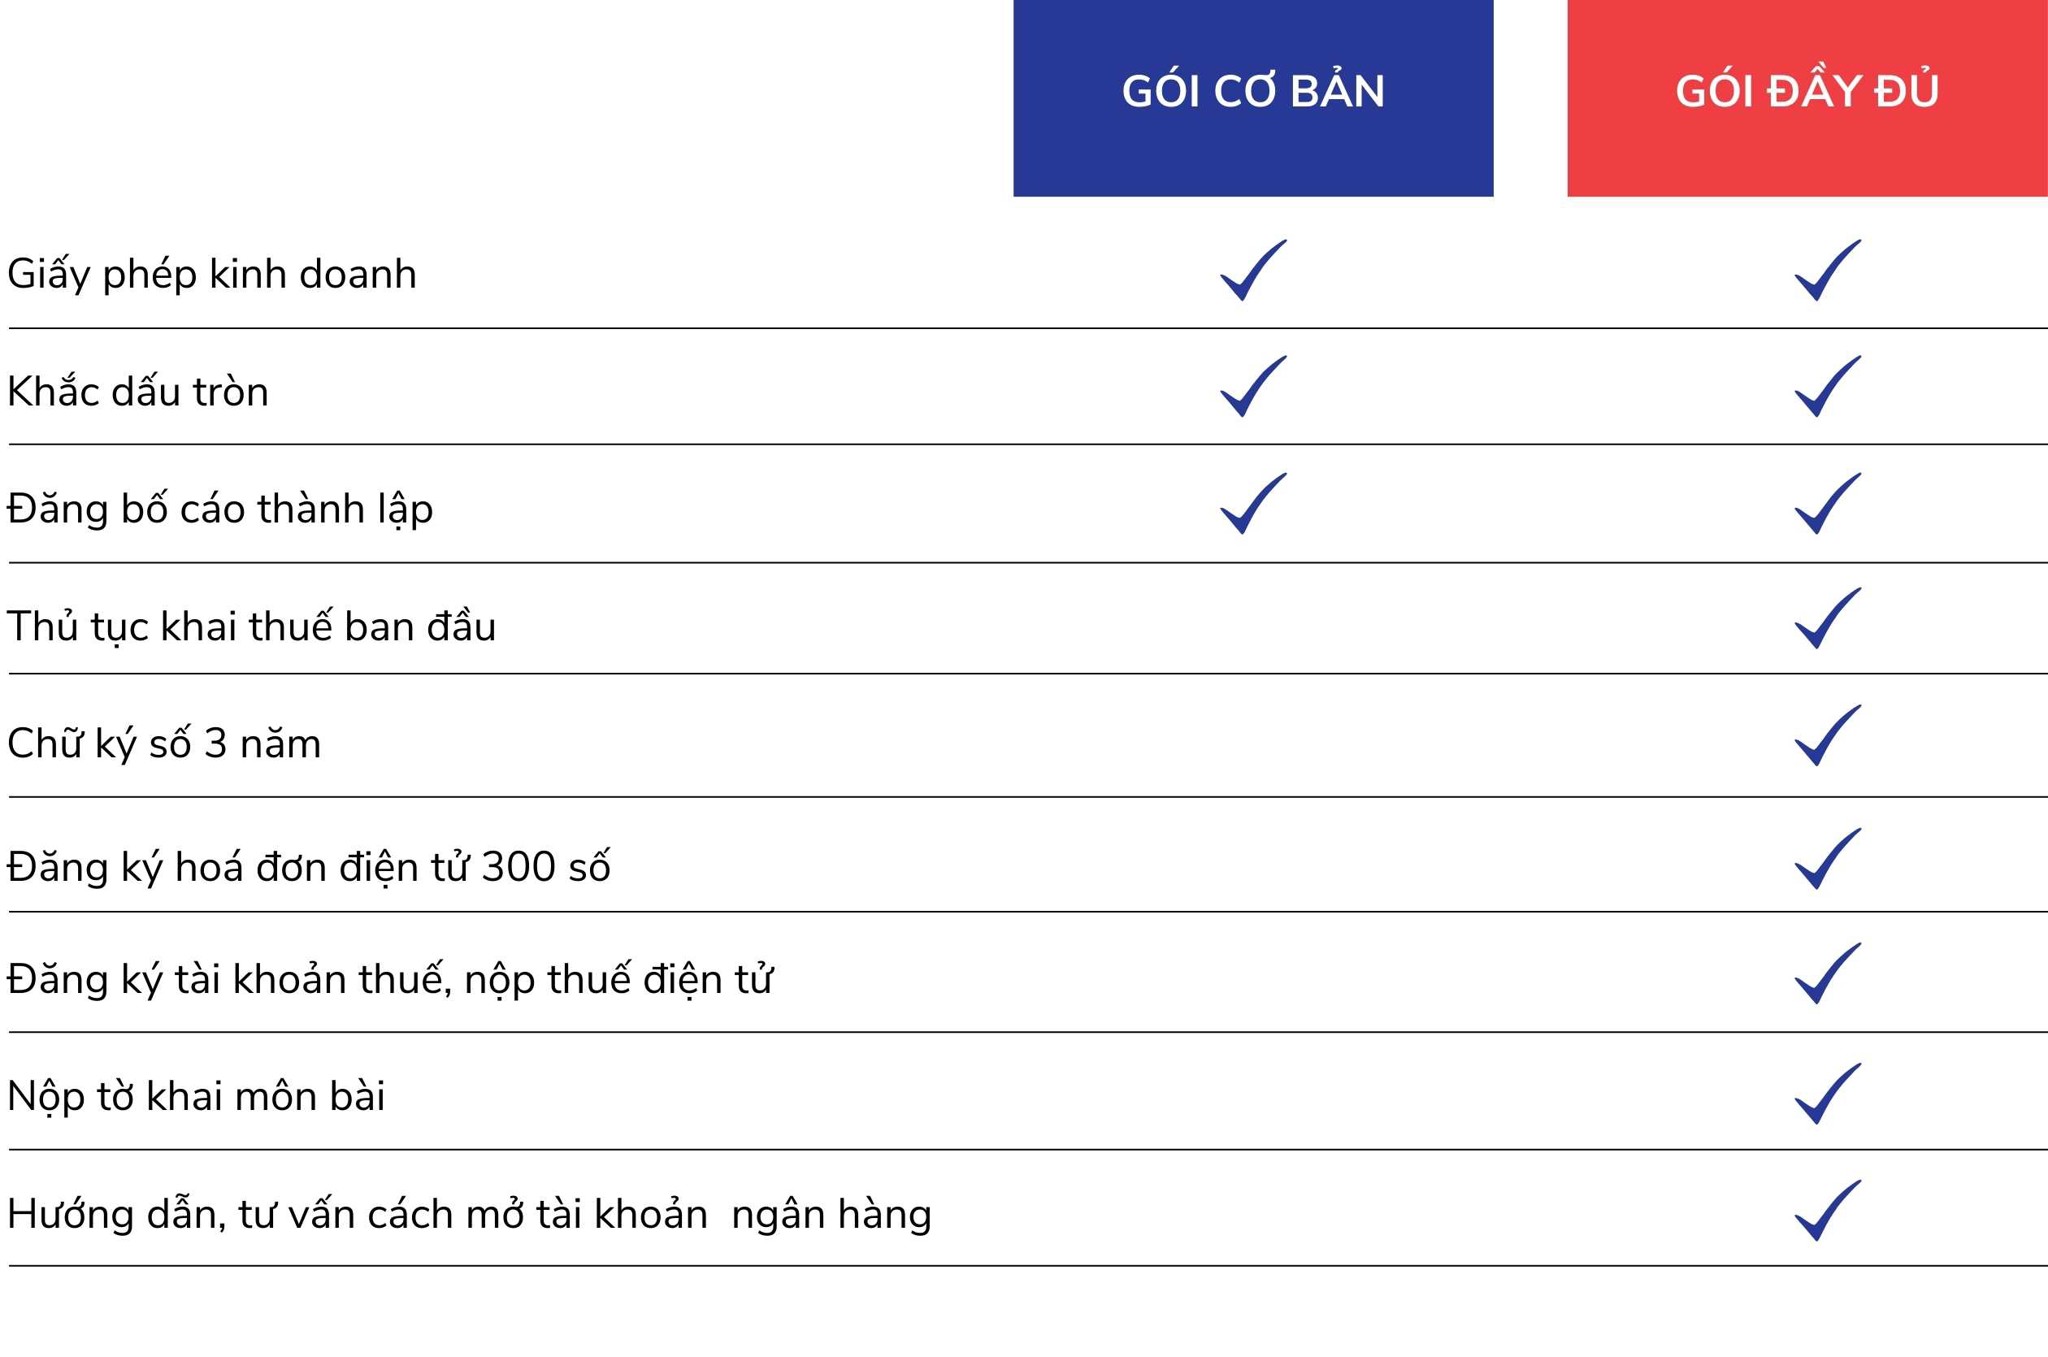Click the blue GÓI CƠ BẢN header
2048x1357 pixels.
(1252, 97)
